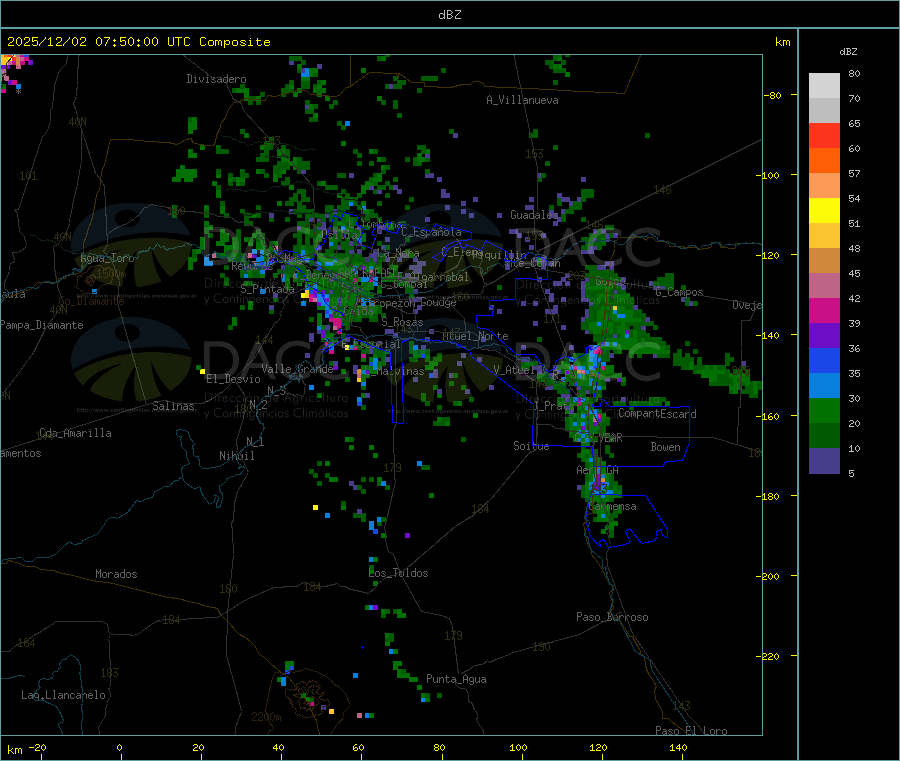Viewport: 900px width, 761px height.
Task: Click the 'Lag.Llancanelo' map label
Action: point(64,695)
